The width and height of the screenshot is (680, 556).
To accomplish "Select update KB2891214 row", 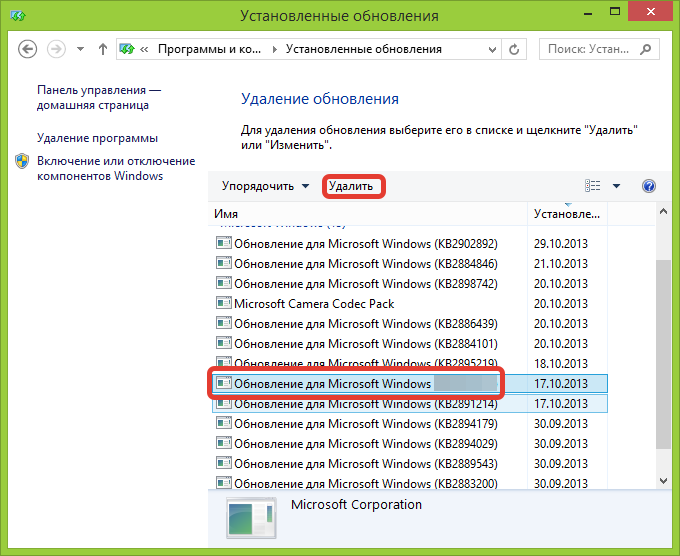I will click(410, 404).
